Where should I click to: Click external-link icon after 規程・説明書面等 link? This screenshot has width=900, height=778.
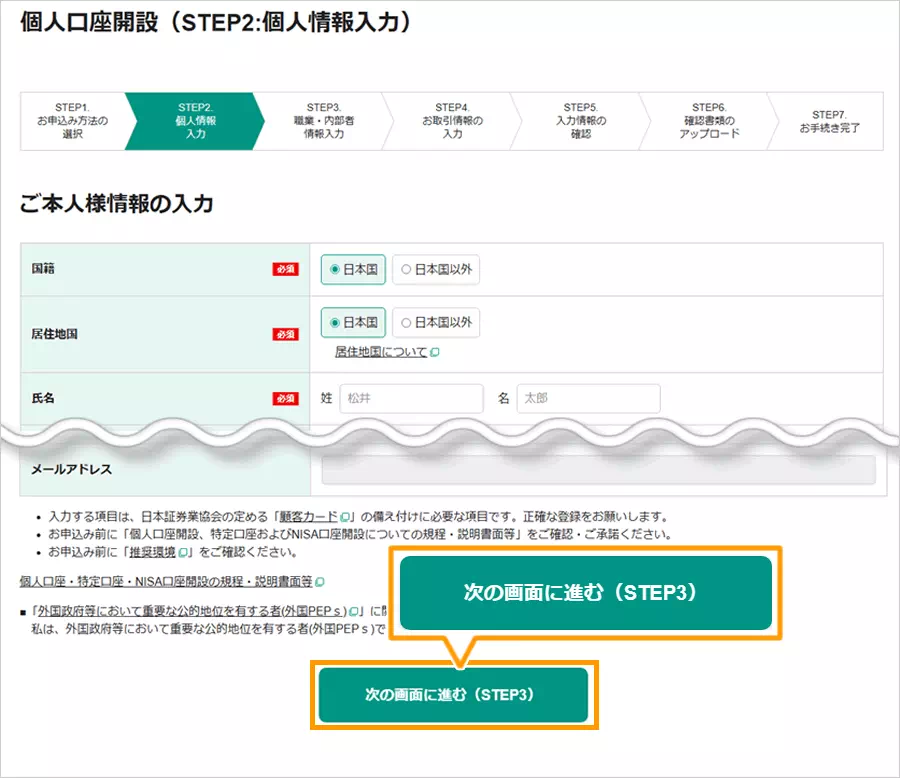tap(320, 581)
